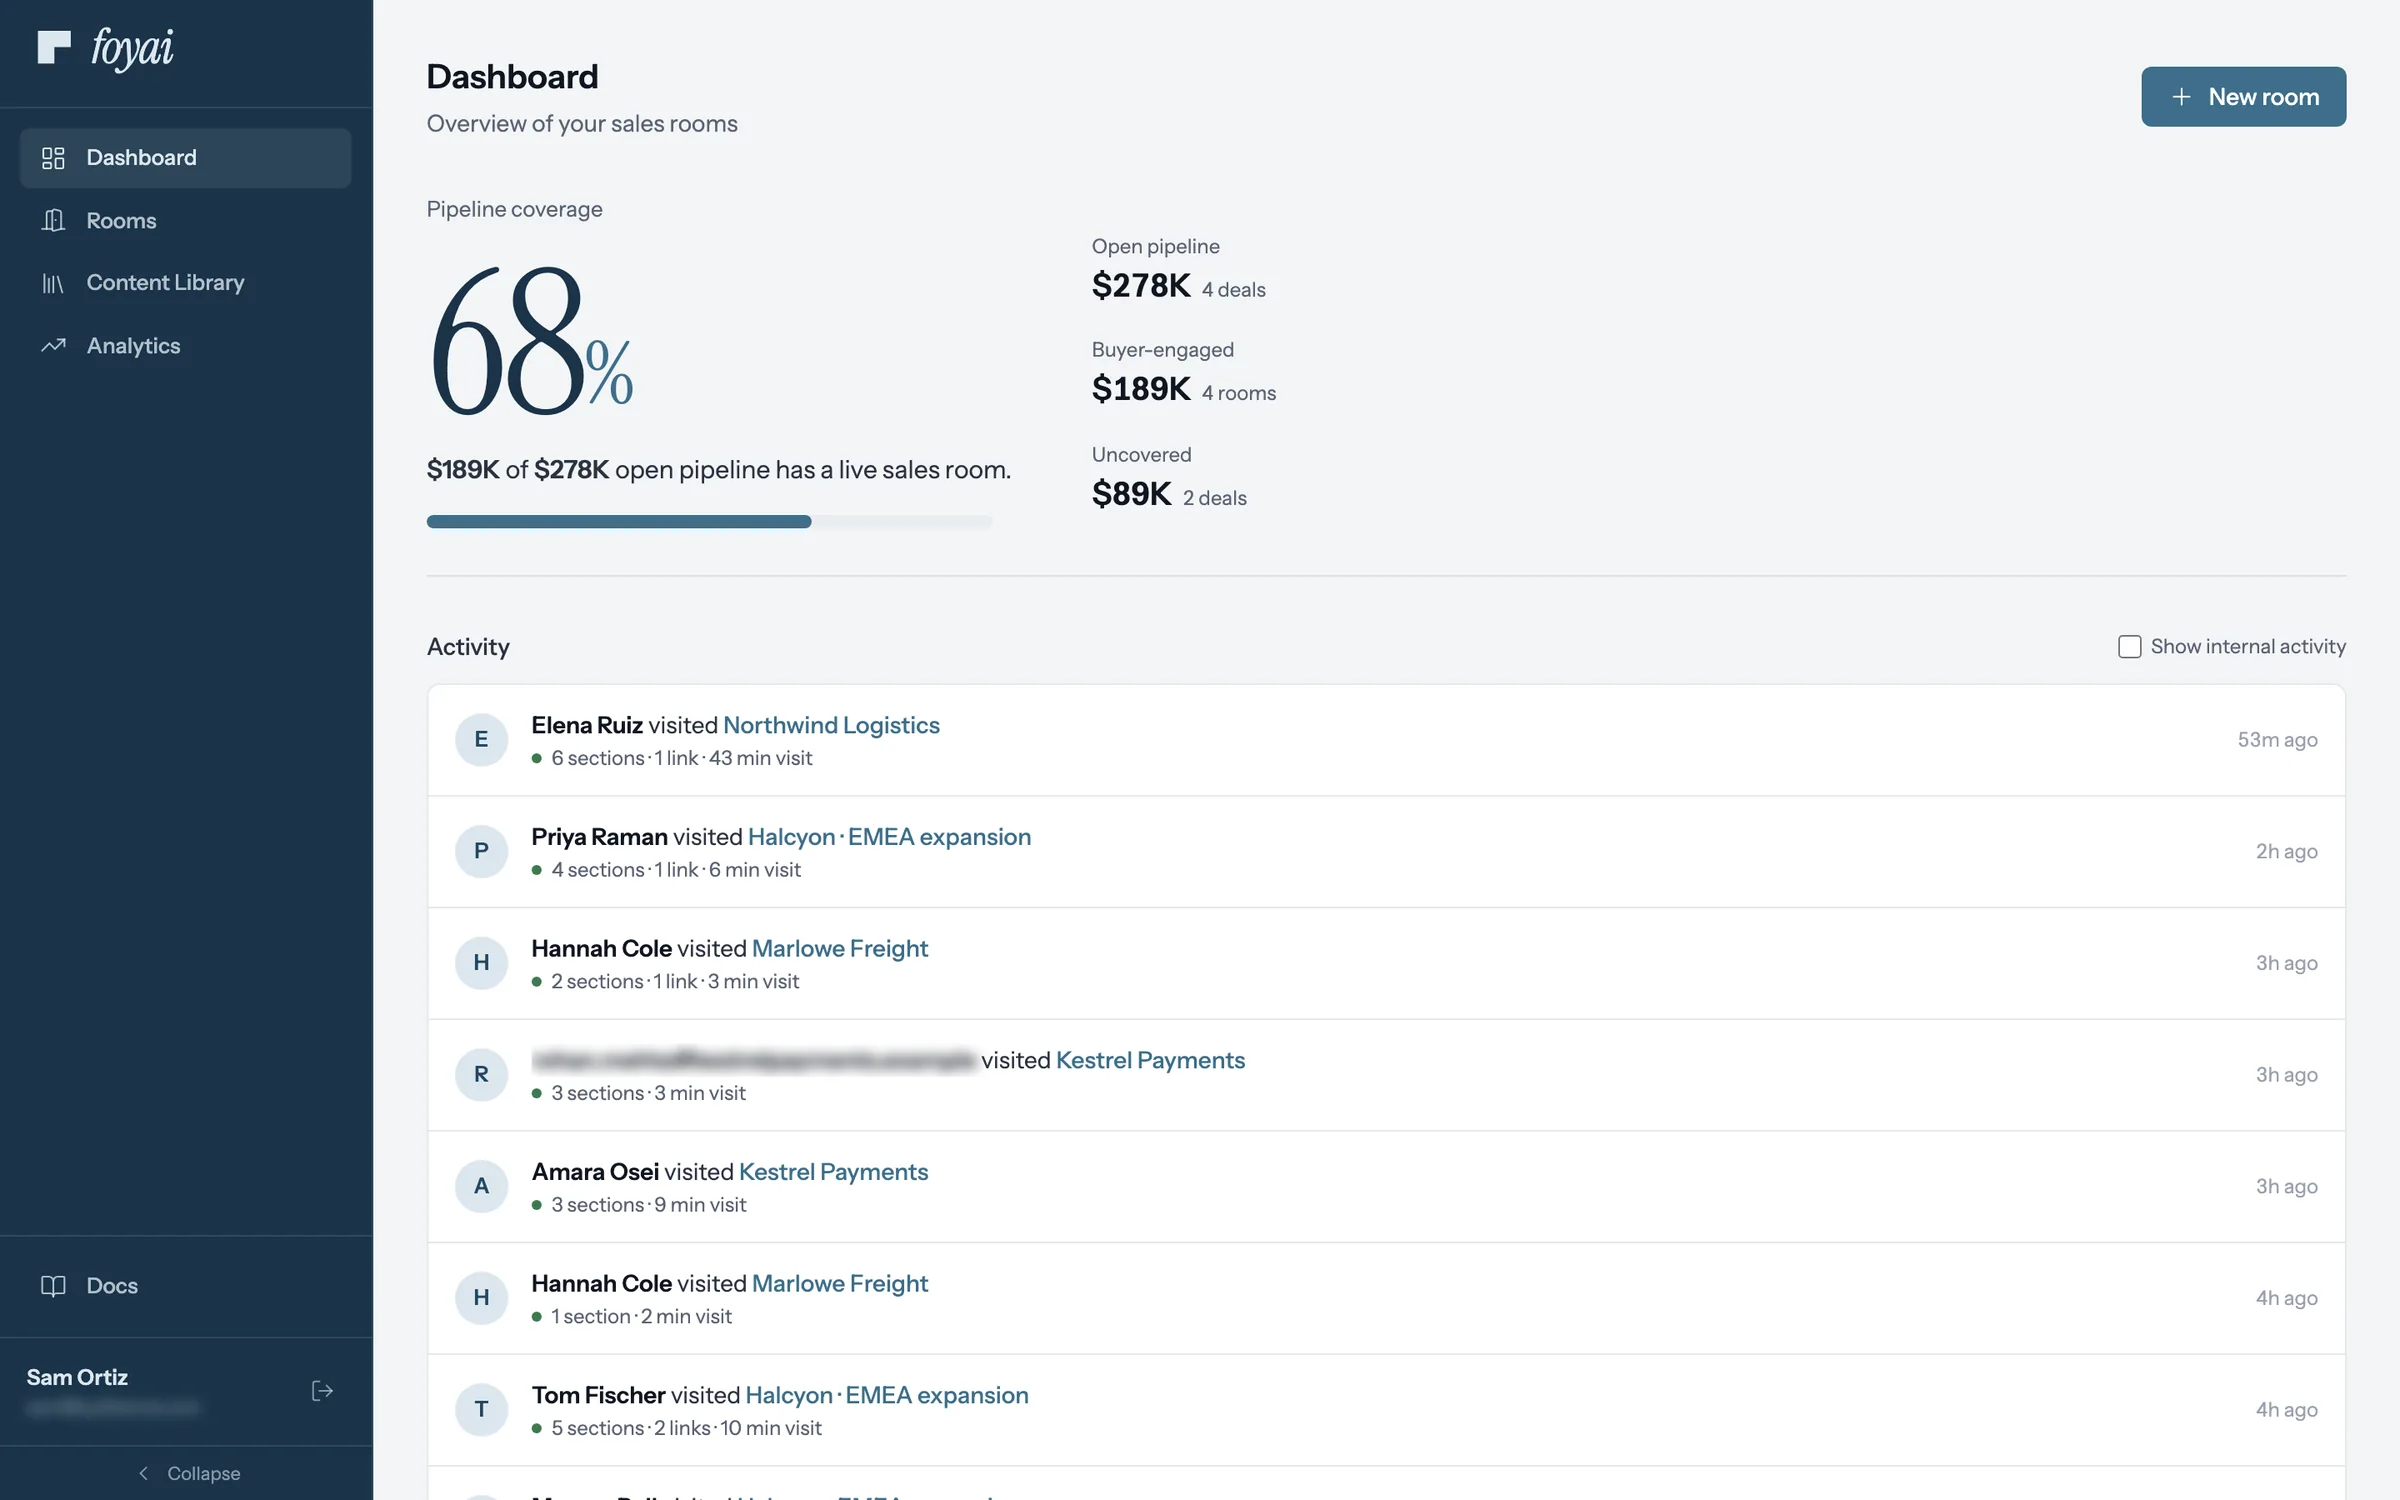Open Halcyon EMEA expansion link in Tom Fischer row
This screenshot has height=1500, width=2400.
pos(887,1395)
